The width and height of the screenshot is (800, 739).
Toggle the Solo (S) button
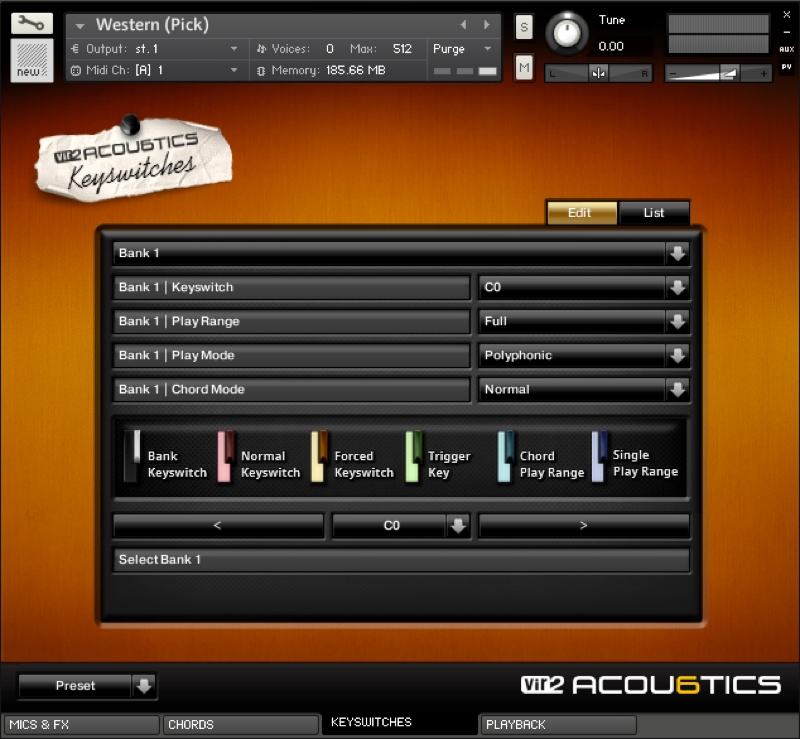click(524, 27)
